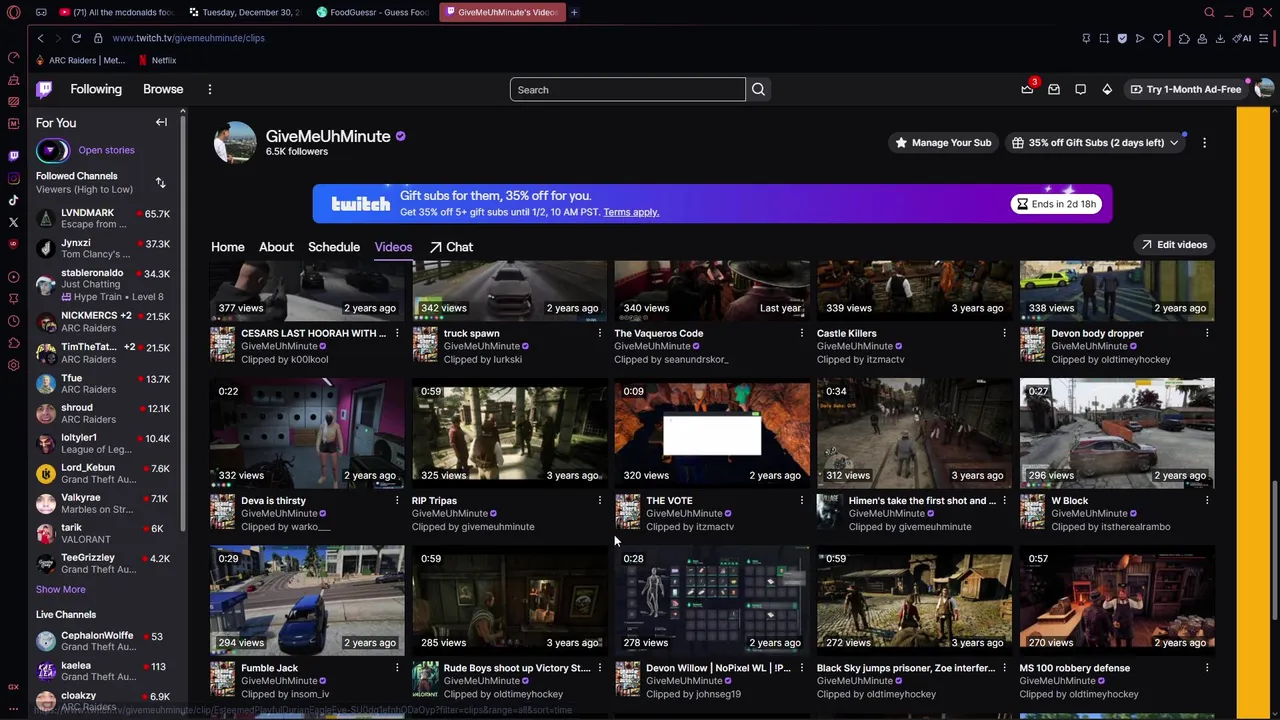Open Valkyrae channel in sidebar
The image size is (1280, 720).
[104, 503]
